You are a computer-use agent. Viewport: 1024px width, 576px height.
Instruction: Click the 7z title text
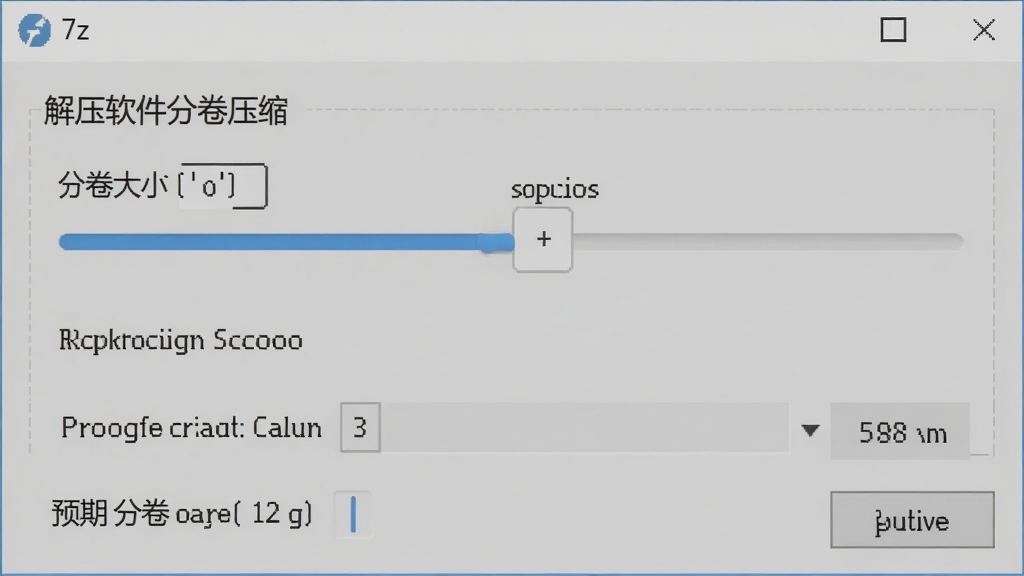(x=75, y=30)
